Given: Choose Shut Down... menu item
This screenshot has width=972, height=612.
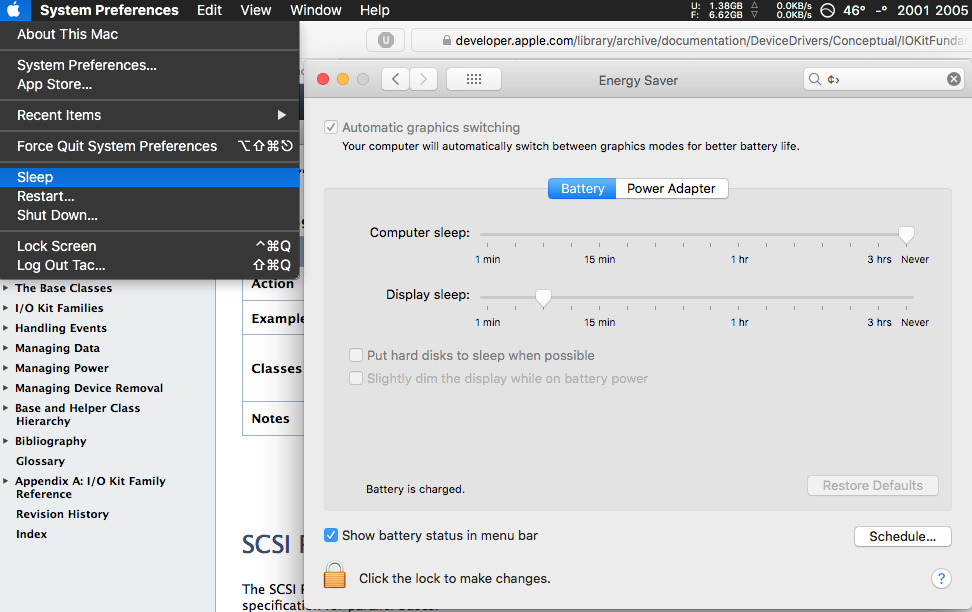Looking at the screenshot, I should pyautogui.click(x=149, y=215).
